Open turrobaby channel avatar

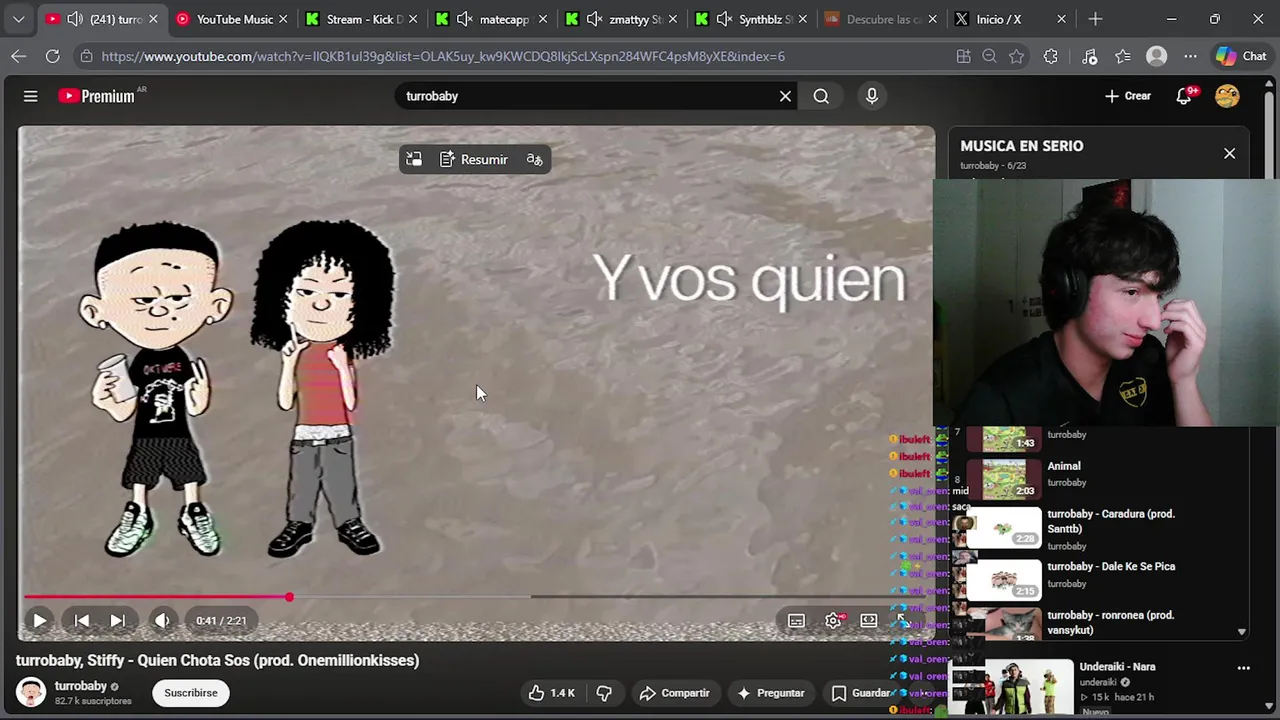pos(31,692)
